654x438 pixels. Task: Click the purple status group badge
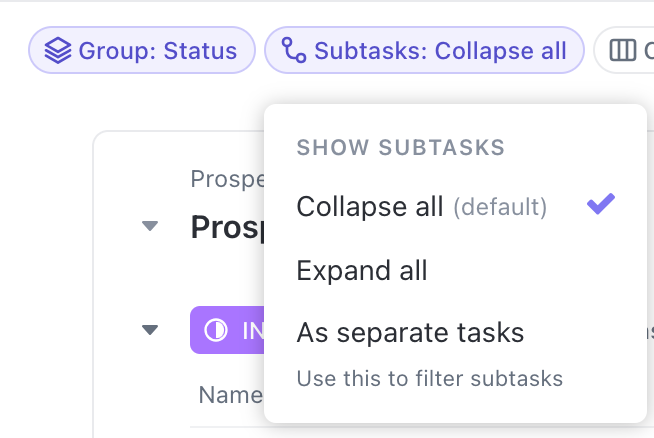click(x=228, y=330)
